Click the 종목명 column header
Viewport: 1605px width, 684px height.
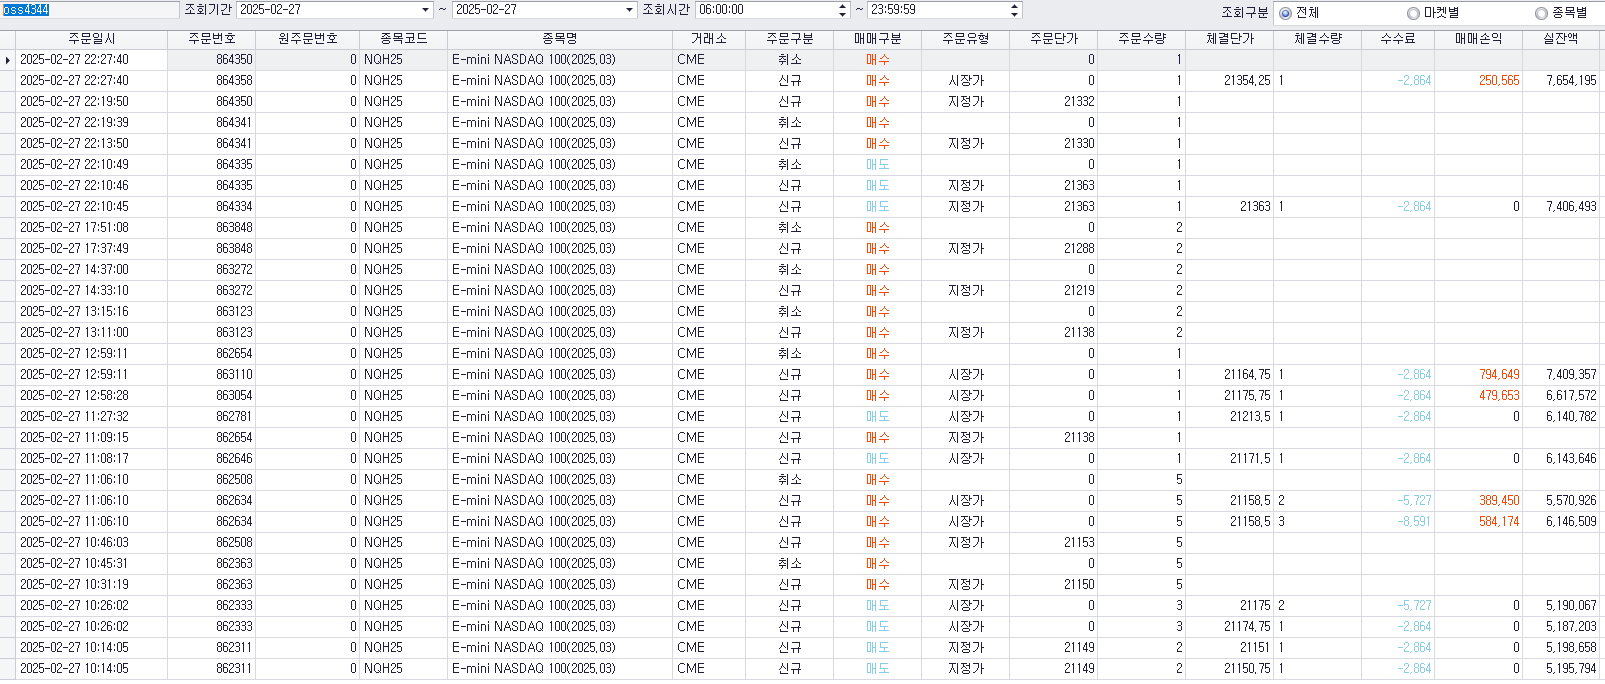560,39
